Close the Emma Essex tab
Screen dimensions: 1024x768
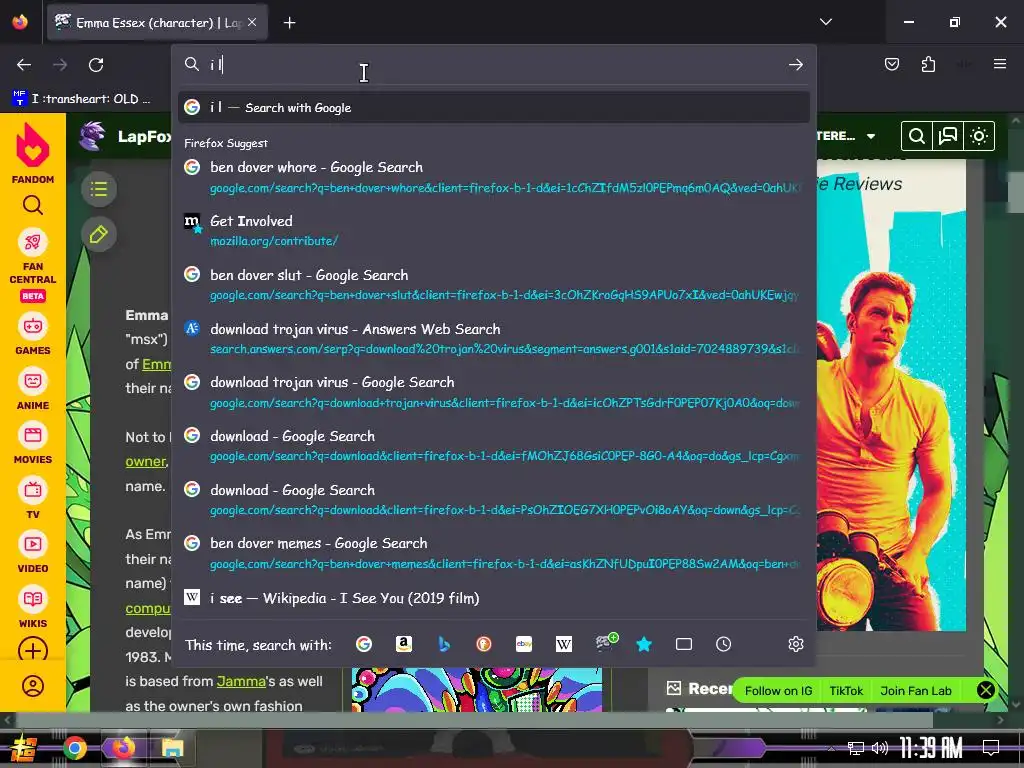click(x=252, y=22)
